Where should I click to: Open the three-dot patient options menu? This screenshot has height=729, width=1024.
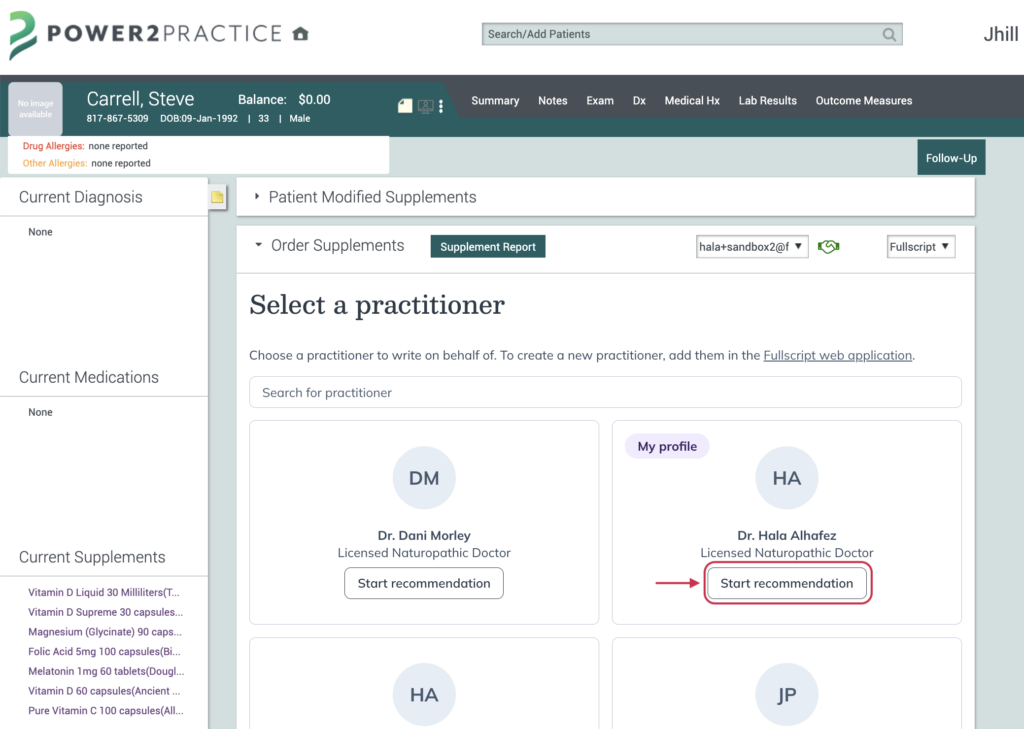441,106
